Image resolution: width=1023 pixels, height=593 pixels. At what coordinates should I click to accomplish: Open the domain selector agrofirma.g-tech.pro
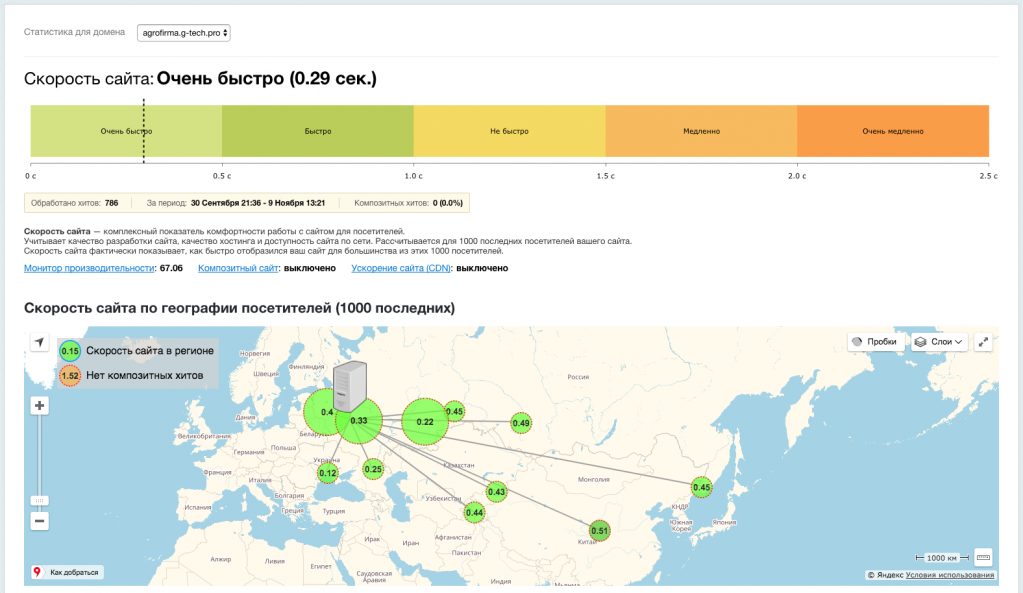(x=184, y=33)
